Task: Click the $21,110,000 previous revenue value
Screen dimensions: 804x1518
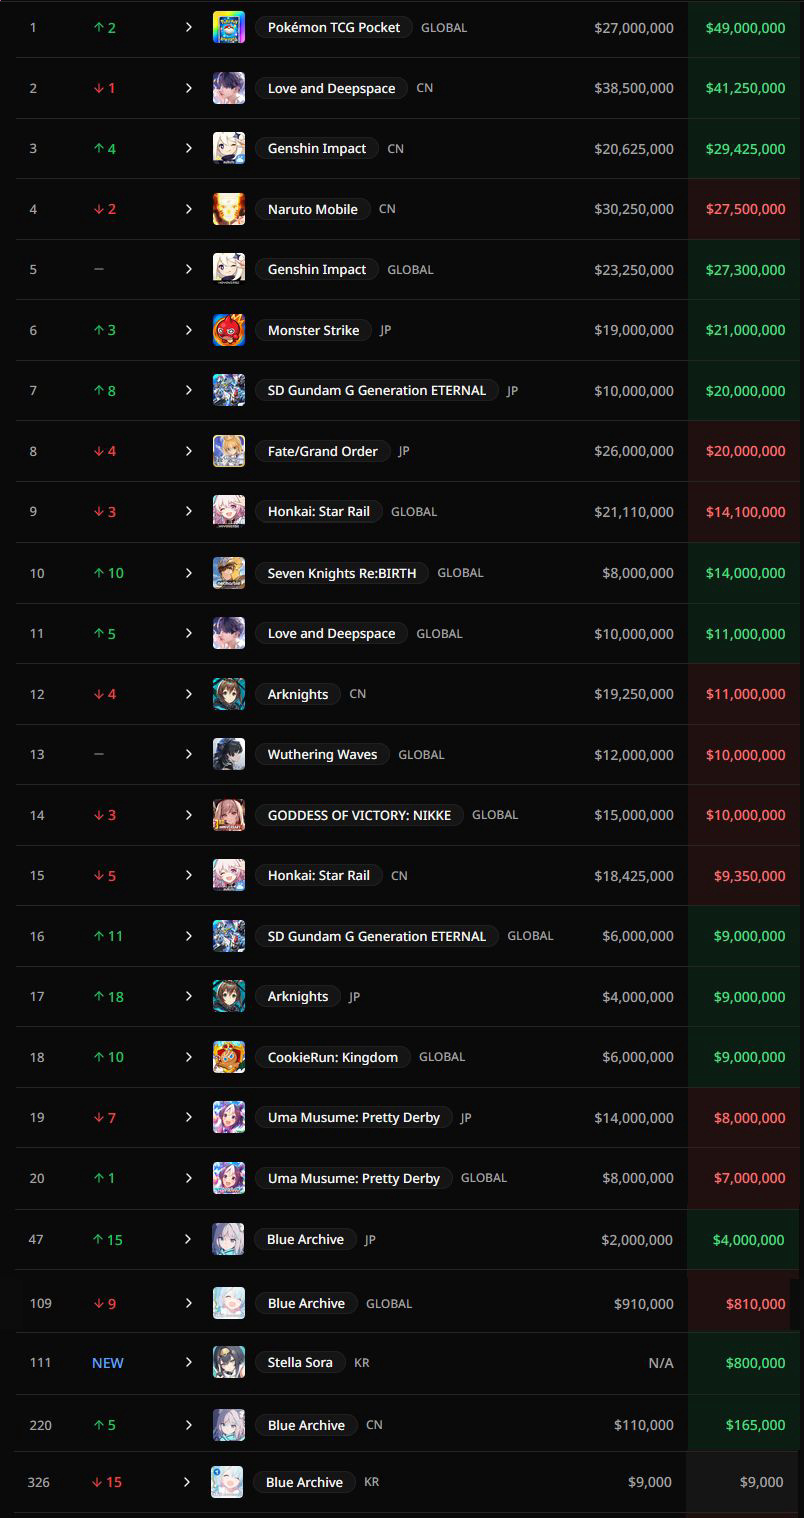Action: click(634, 511)
